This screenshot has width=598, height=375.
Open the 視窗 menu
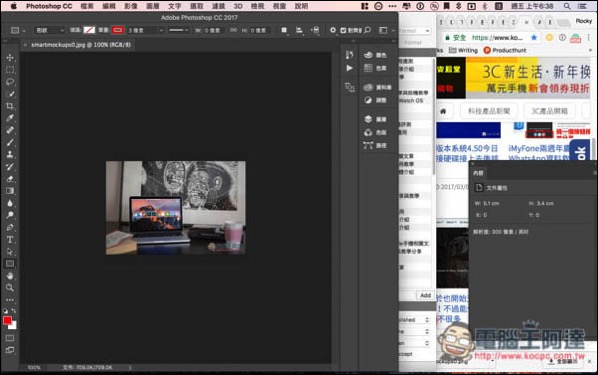279,6
